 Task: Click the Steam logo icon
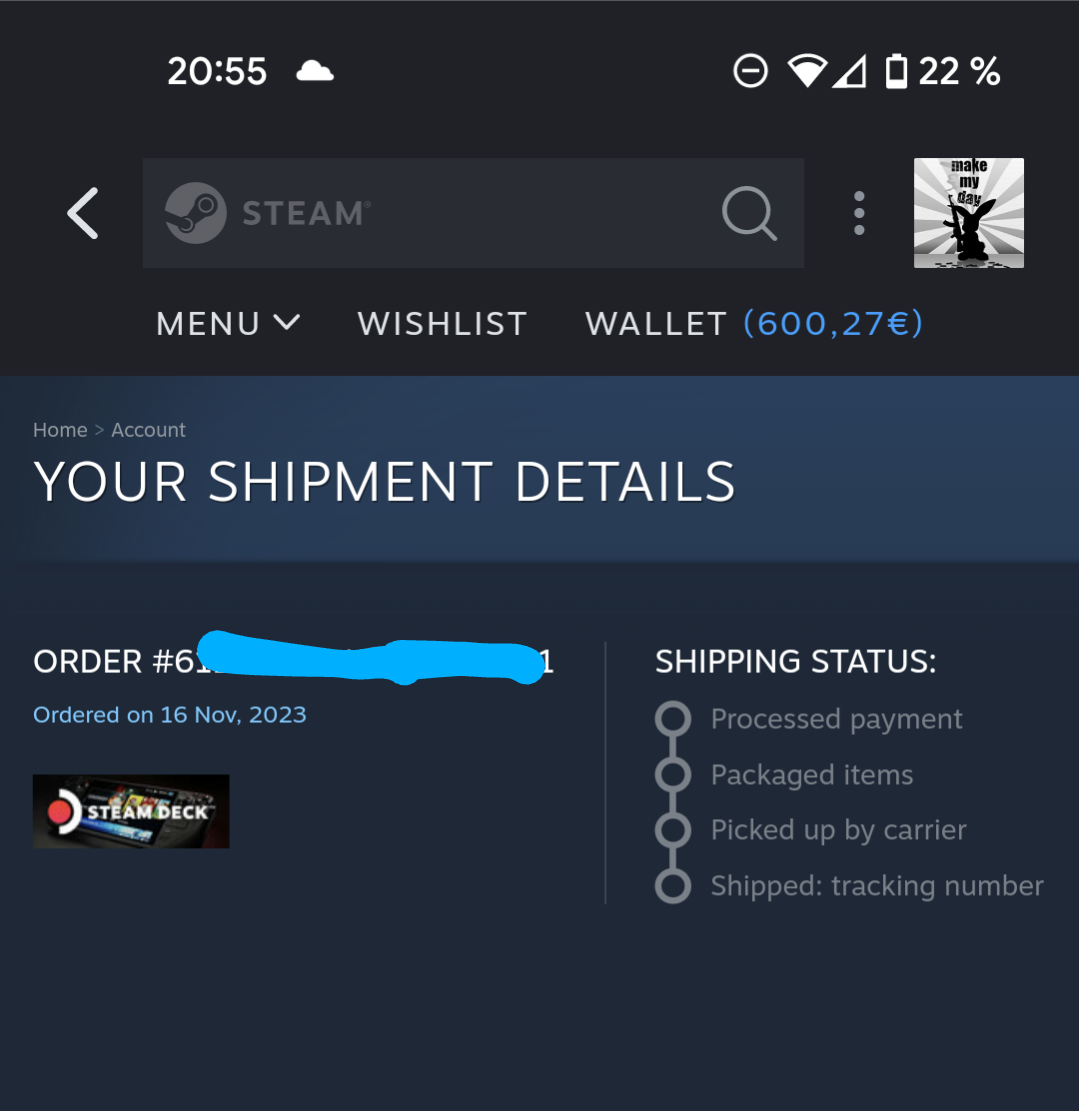196,213
